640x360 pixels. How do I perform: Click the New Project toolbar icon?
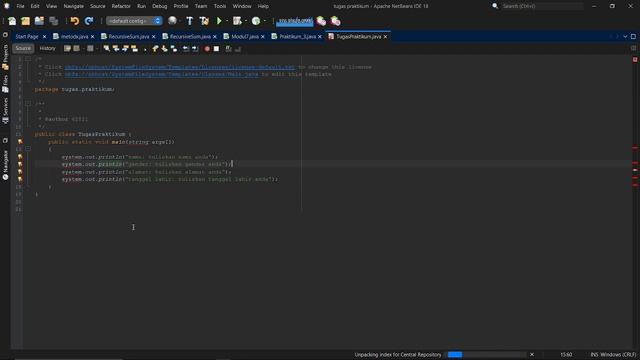click(25, 21)
